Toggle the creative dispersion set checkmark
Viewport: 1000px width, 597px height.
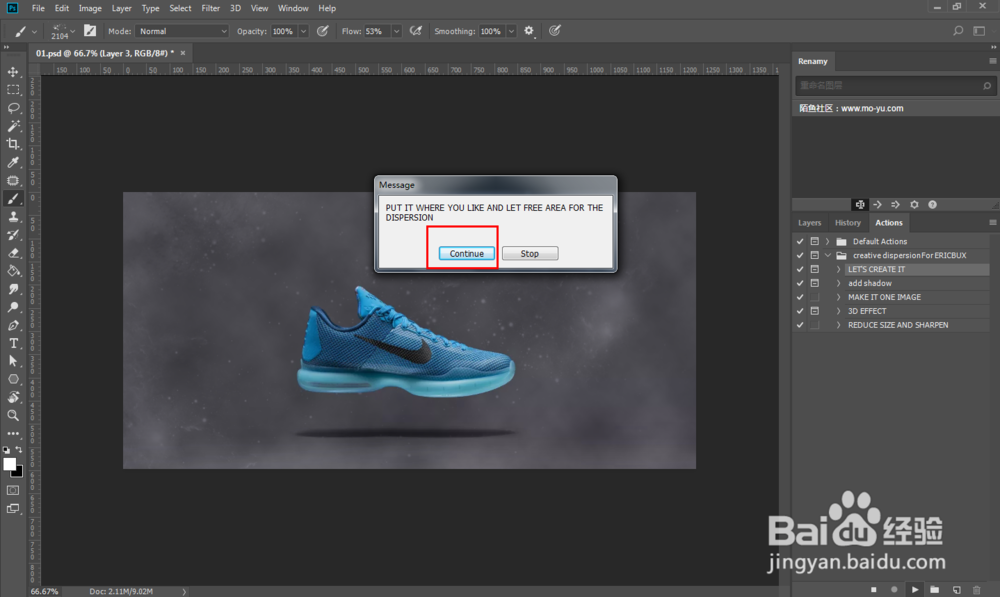click(x=800, y=255)
